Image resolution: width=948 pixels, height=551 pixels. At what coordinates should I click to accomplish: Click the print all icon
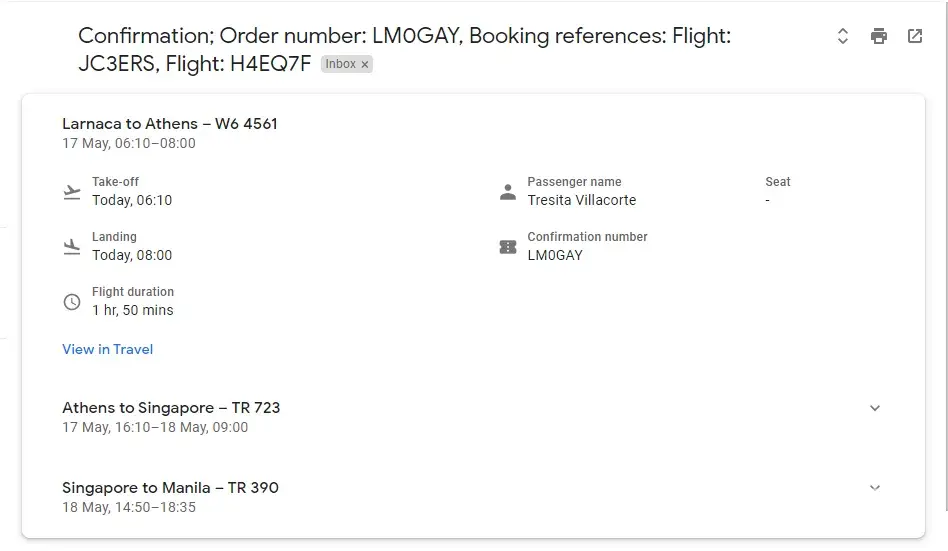[879, 36]
